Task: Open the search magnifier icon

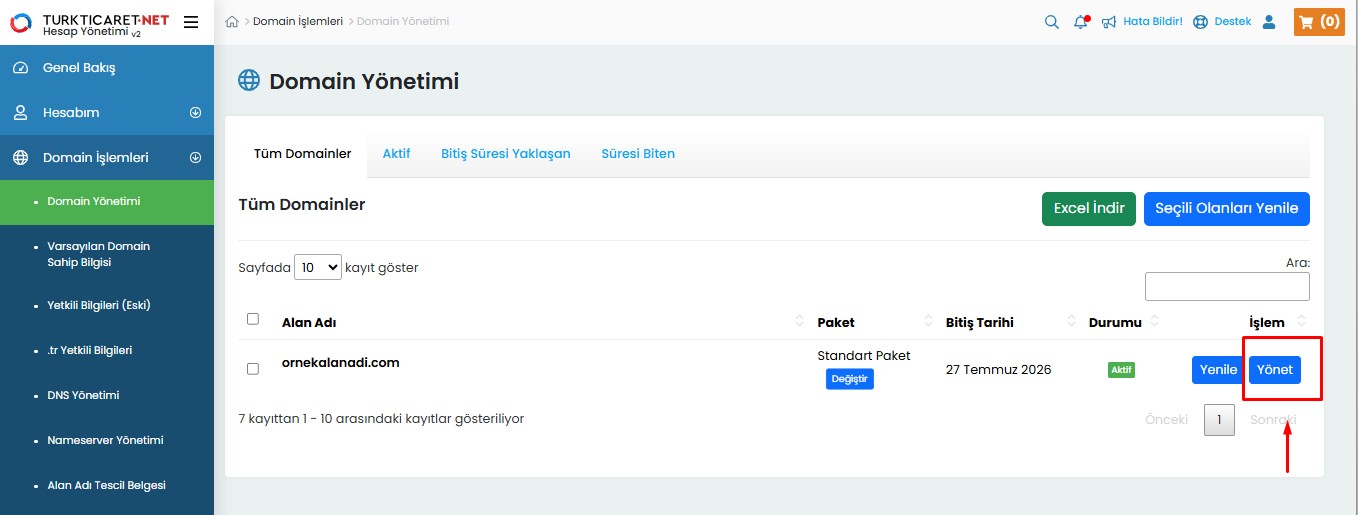Action: tap(1051, 22)
